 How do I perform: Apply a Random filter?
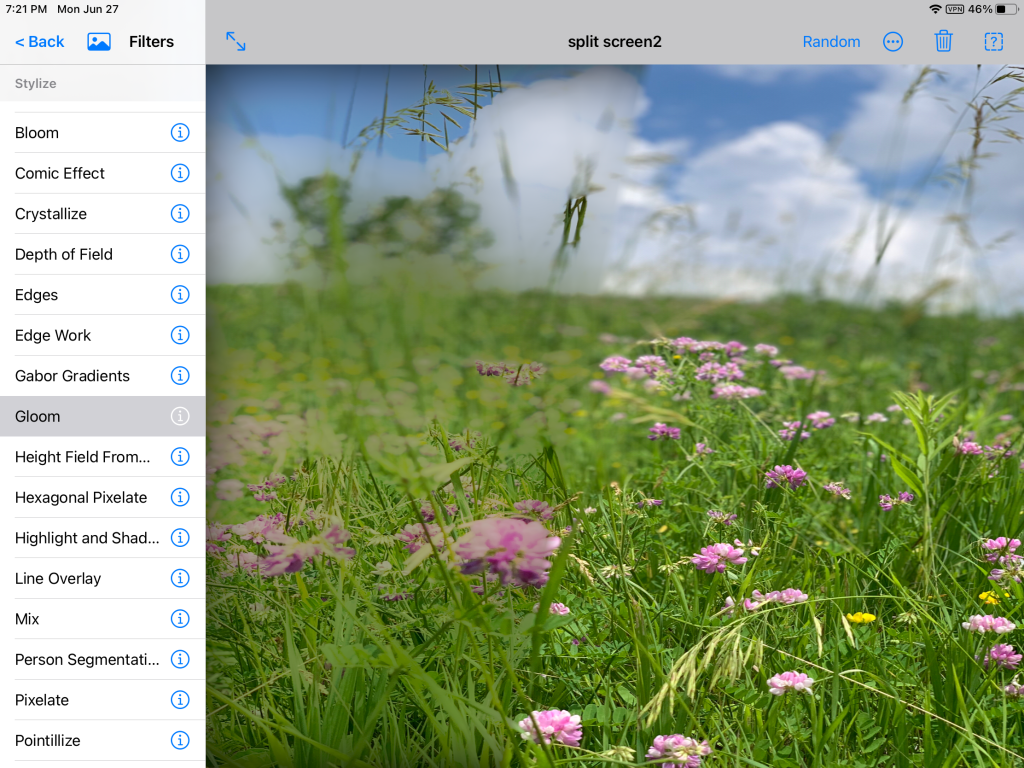pyautogui.click(x=831, y=41)
